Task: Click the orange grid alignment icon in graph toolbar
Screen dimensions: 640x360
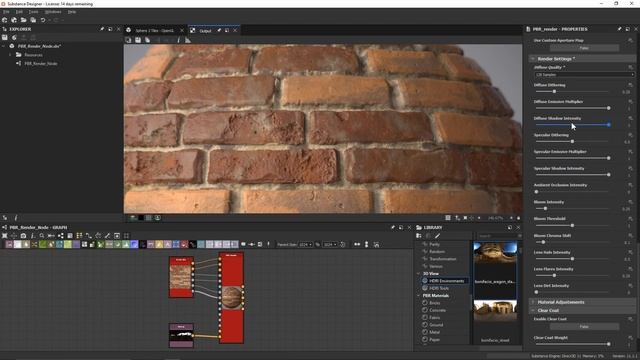Action: [79, 236]
